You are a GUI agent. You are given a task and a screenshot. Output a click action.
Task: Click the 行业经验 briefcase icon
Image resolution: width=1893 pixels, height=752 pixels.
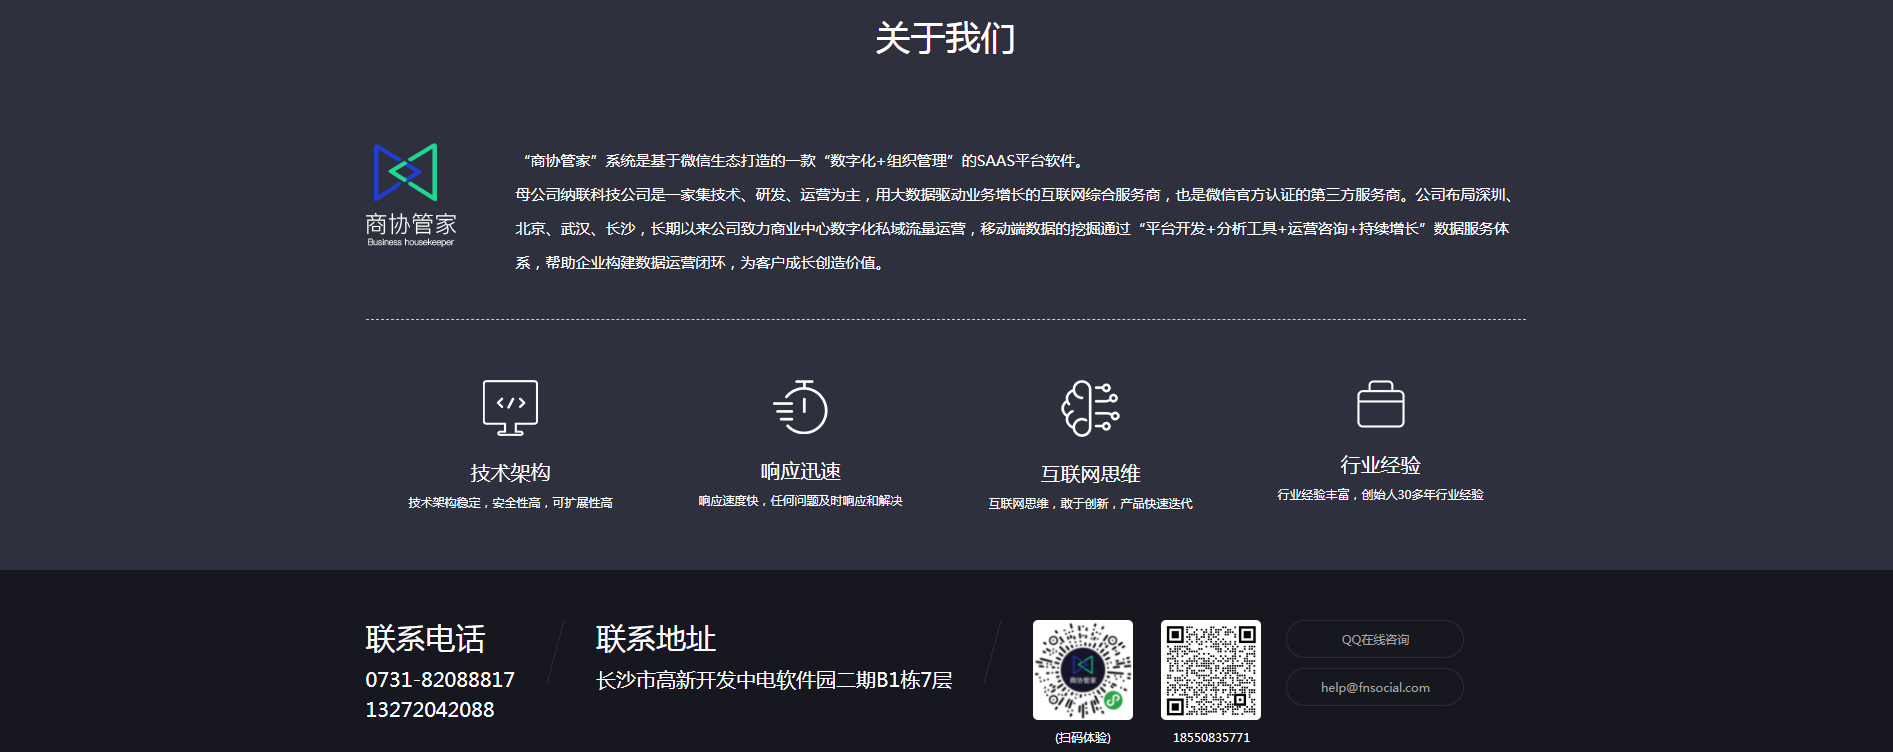1380,404
